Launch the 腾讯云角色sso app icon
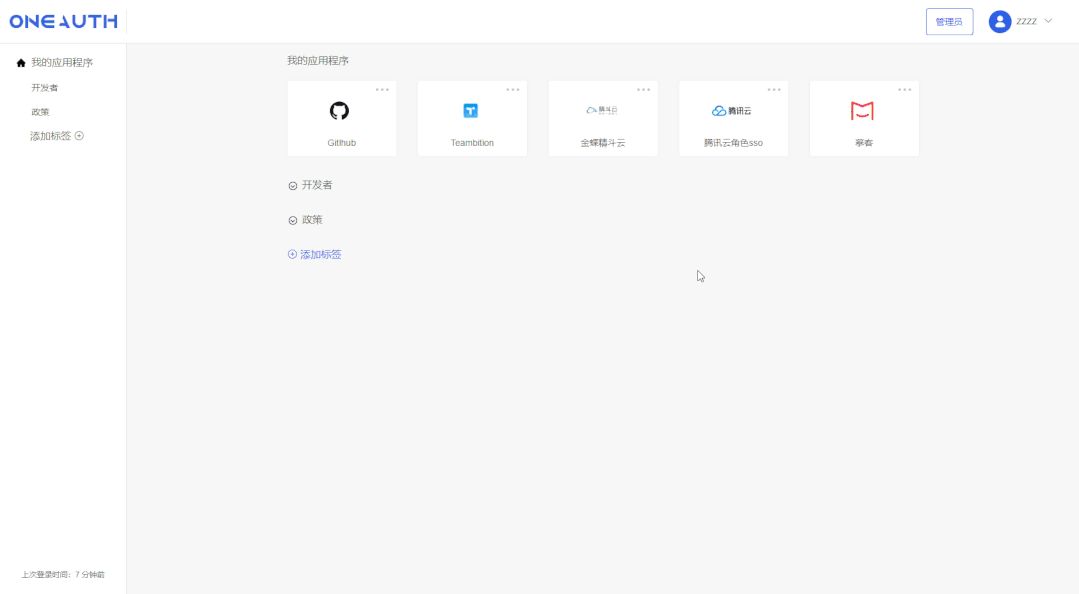This screenshot has width=1079, height=594. pyautogui.click(x=731, y=111)
